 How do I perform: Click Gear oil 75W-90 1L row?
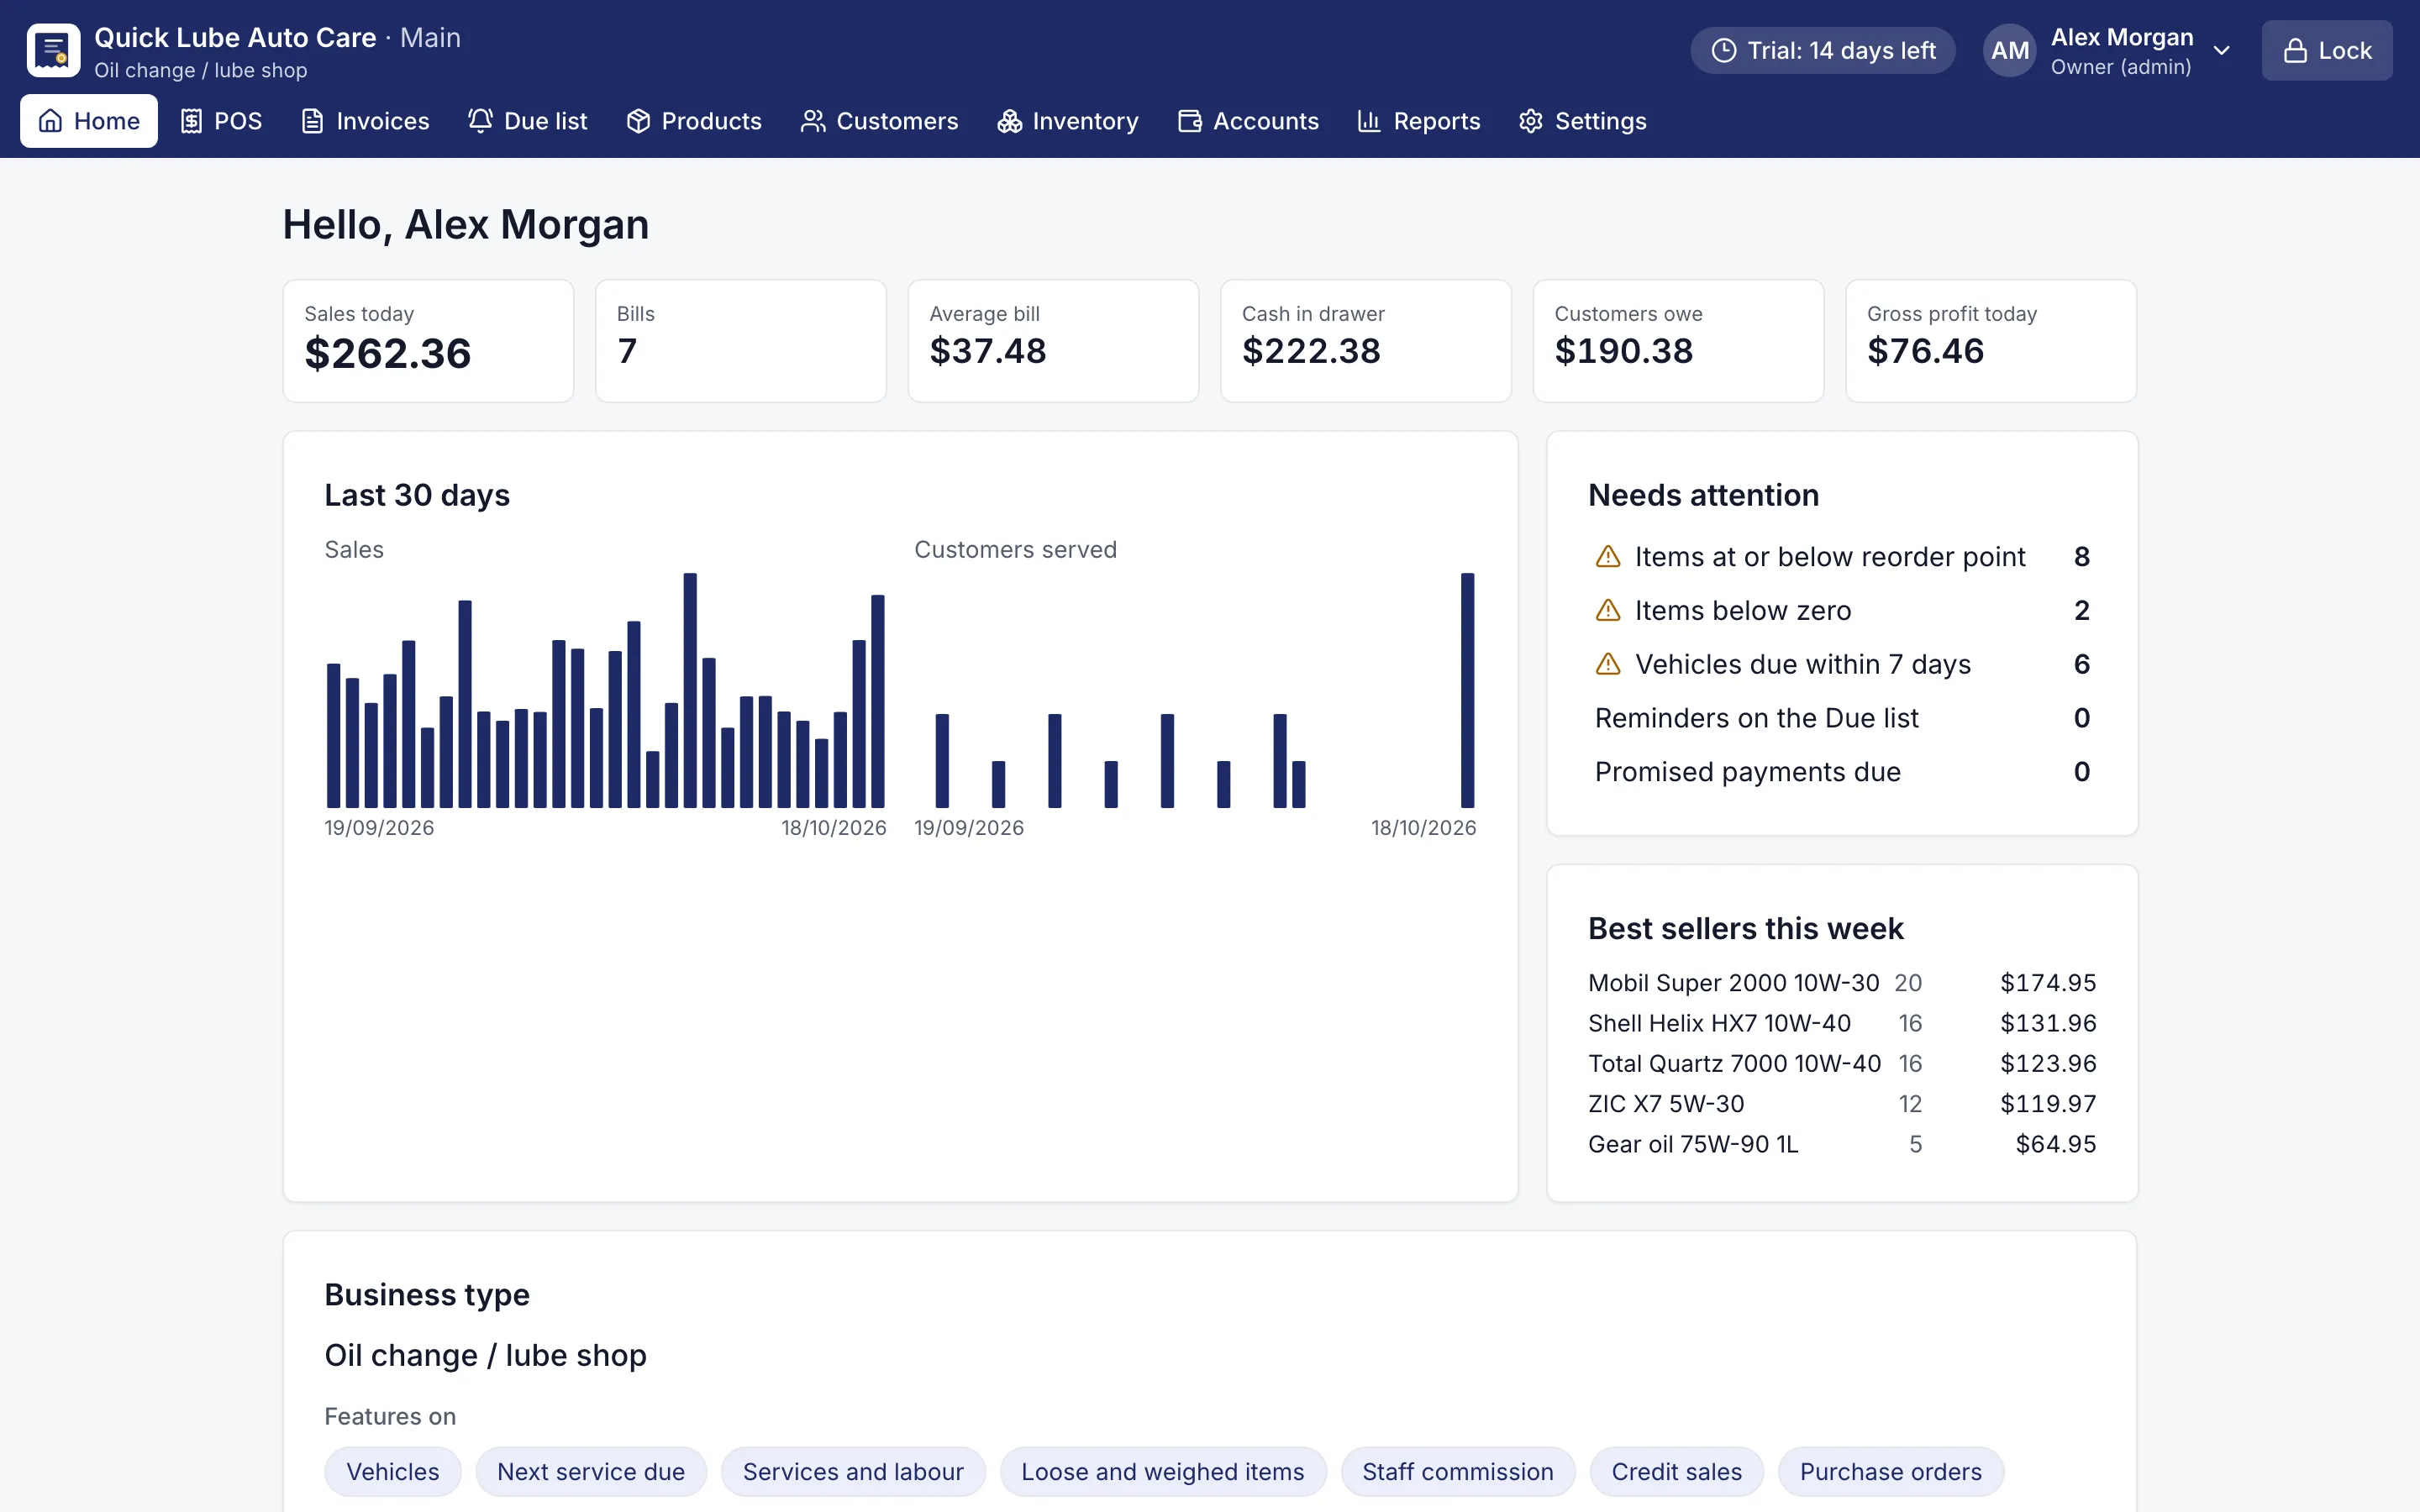(x=1842, y=1144)
